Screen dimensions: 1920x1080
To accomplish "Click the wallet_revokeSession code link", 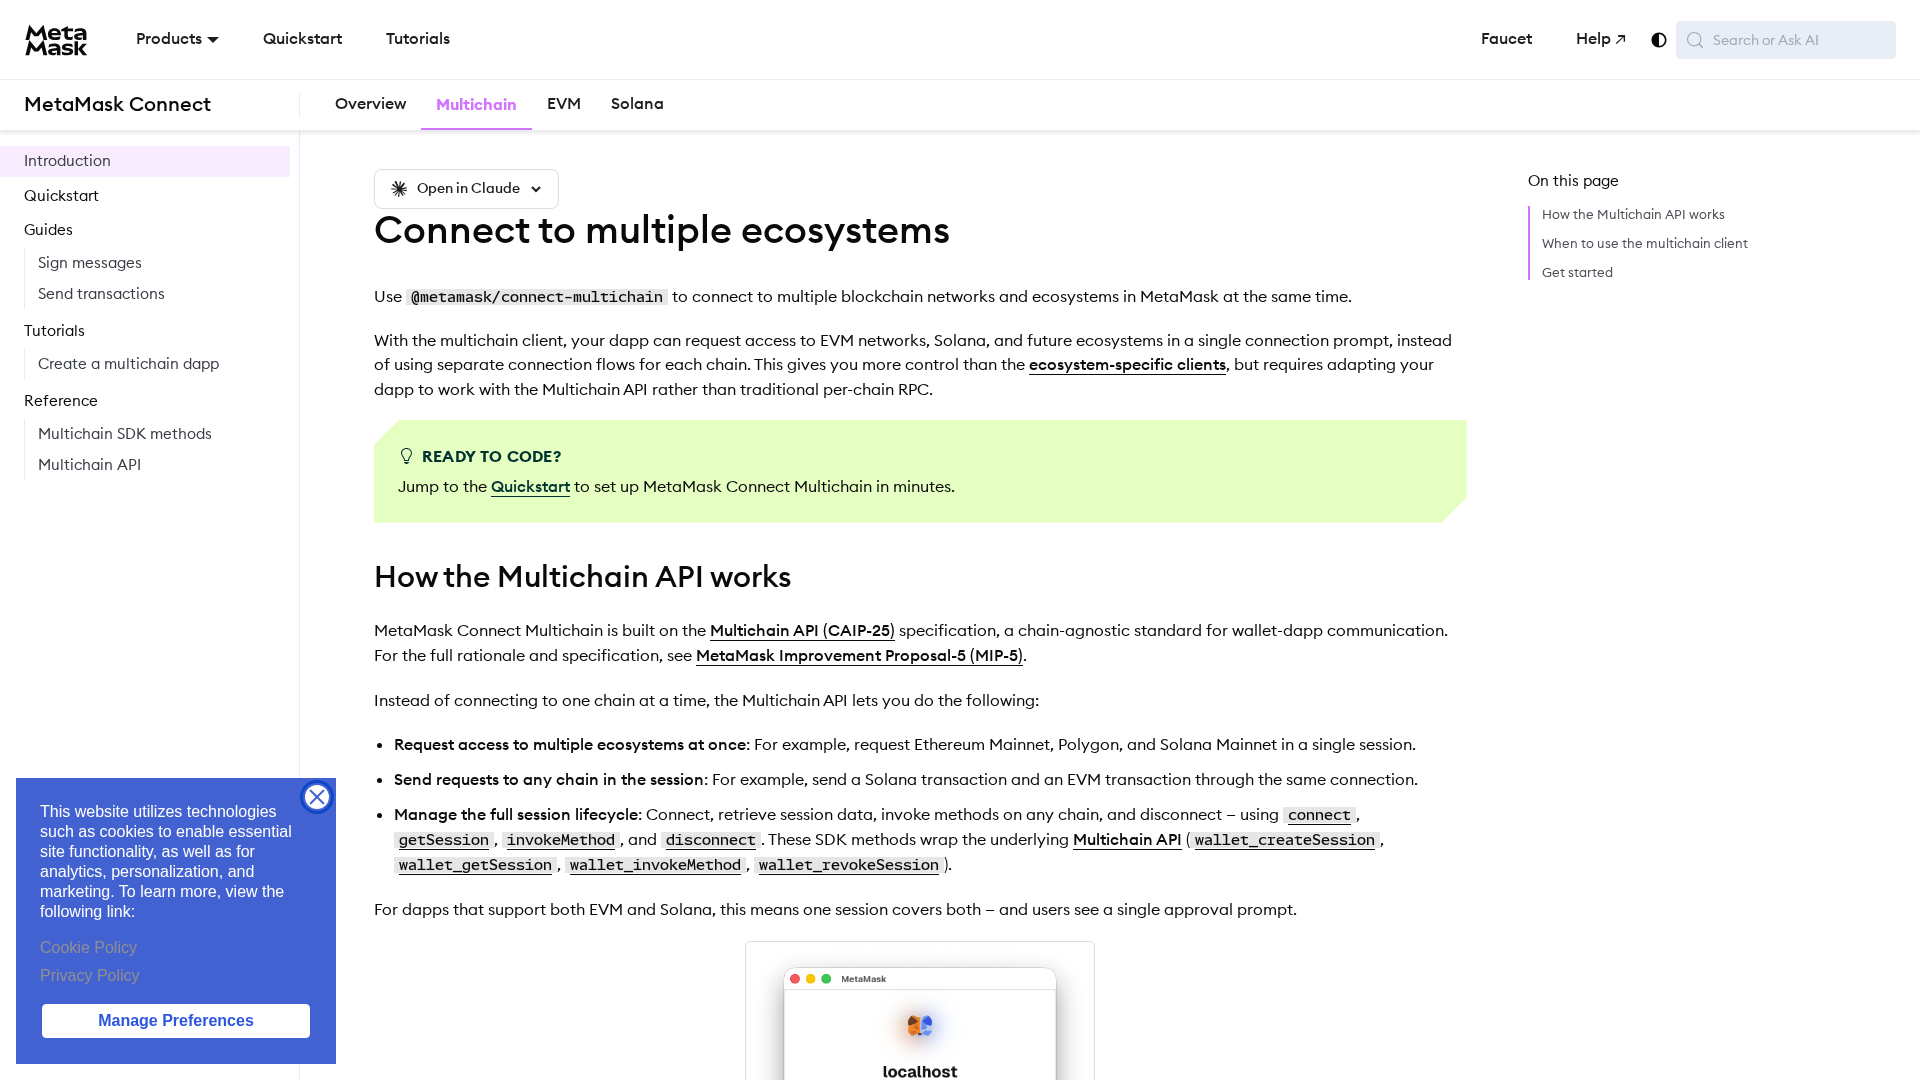I will click(x=849, y=865).
